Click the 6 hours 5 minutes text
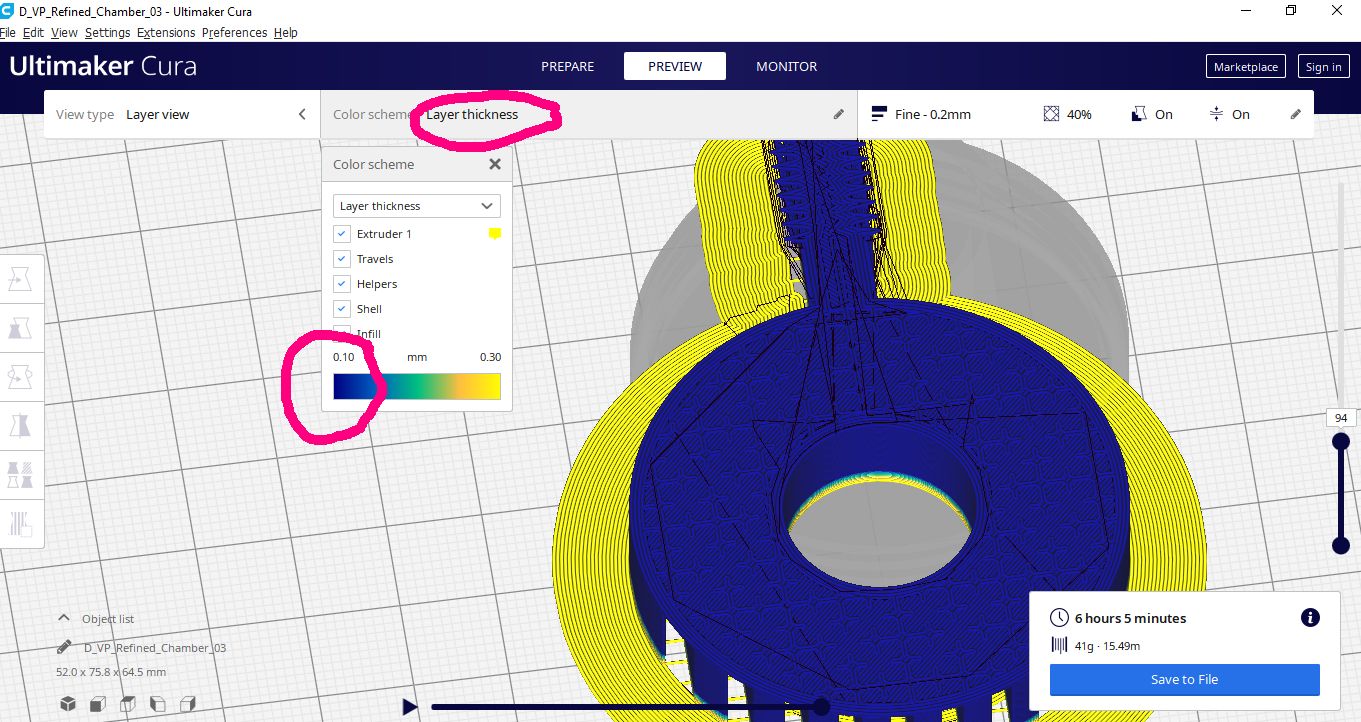The width and height of the screenshot is (1361, 722). pyautogui.click(x=1130, y=618)
